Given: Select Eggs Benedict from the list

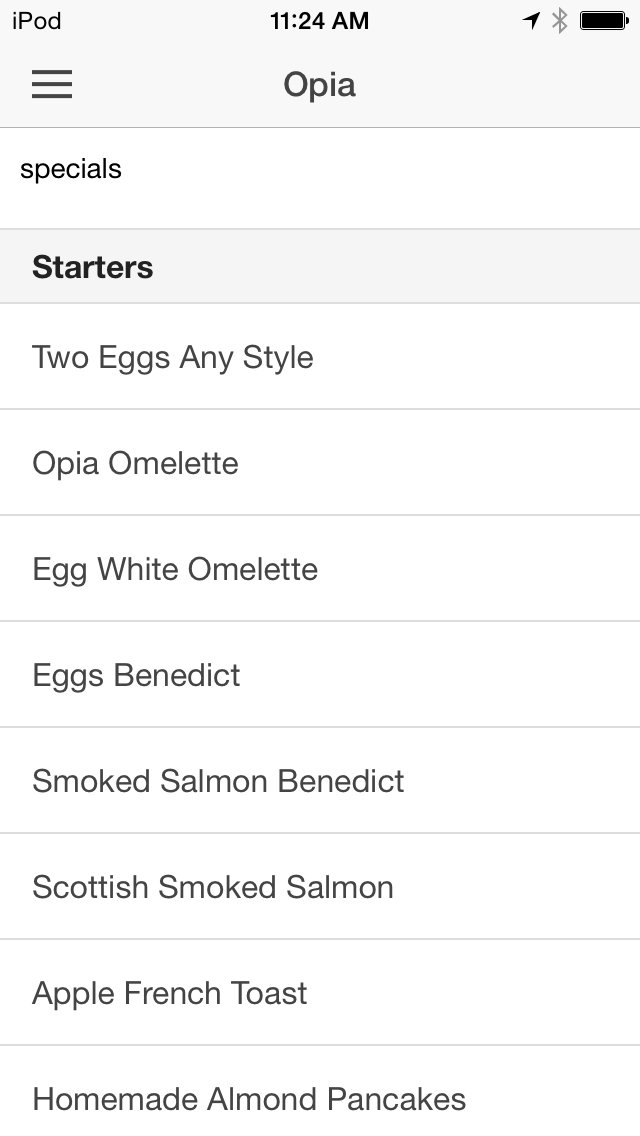Looking at the screenshot, I should coord(320,675).
